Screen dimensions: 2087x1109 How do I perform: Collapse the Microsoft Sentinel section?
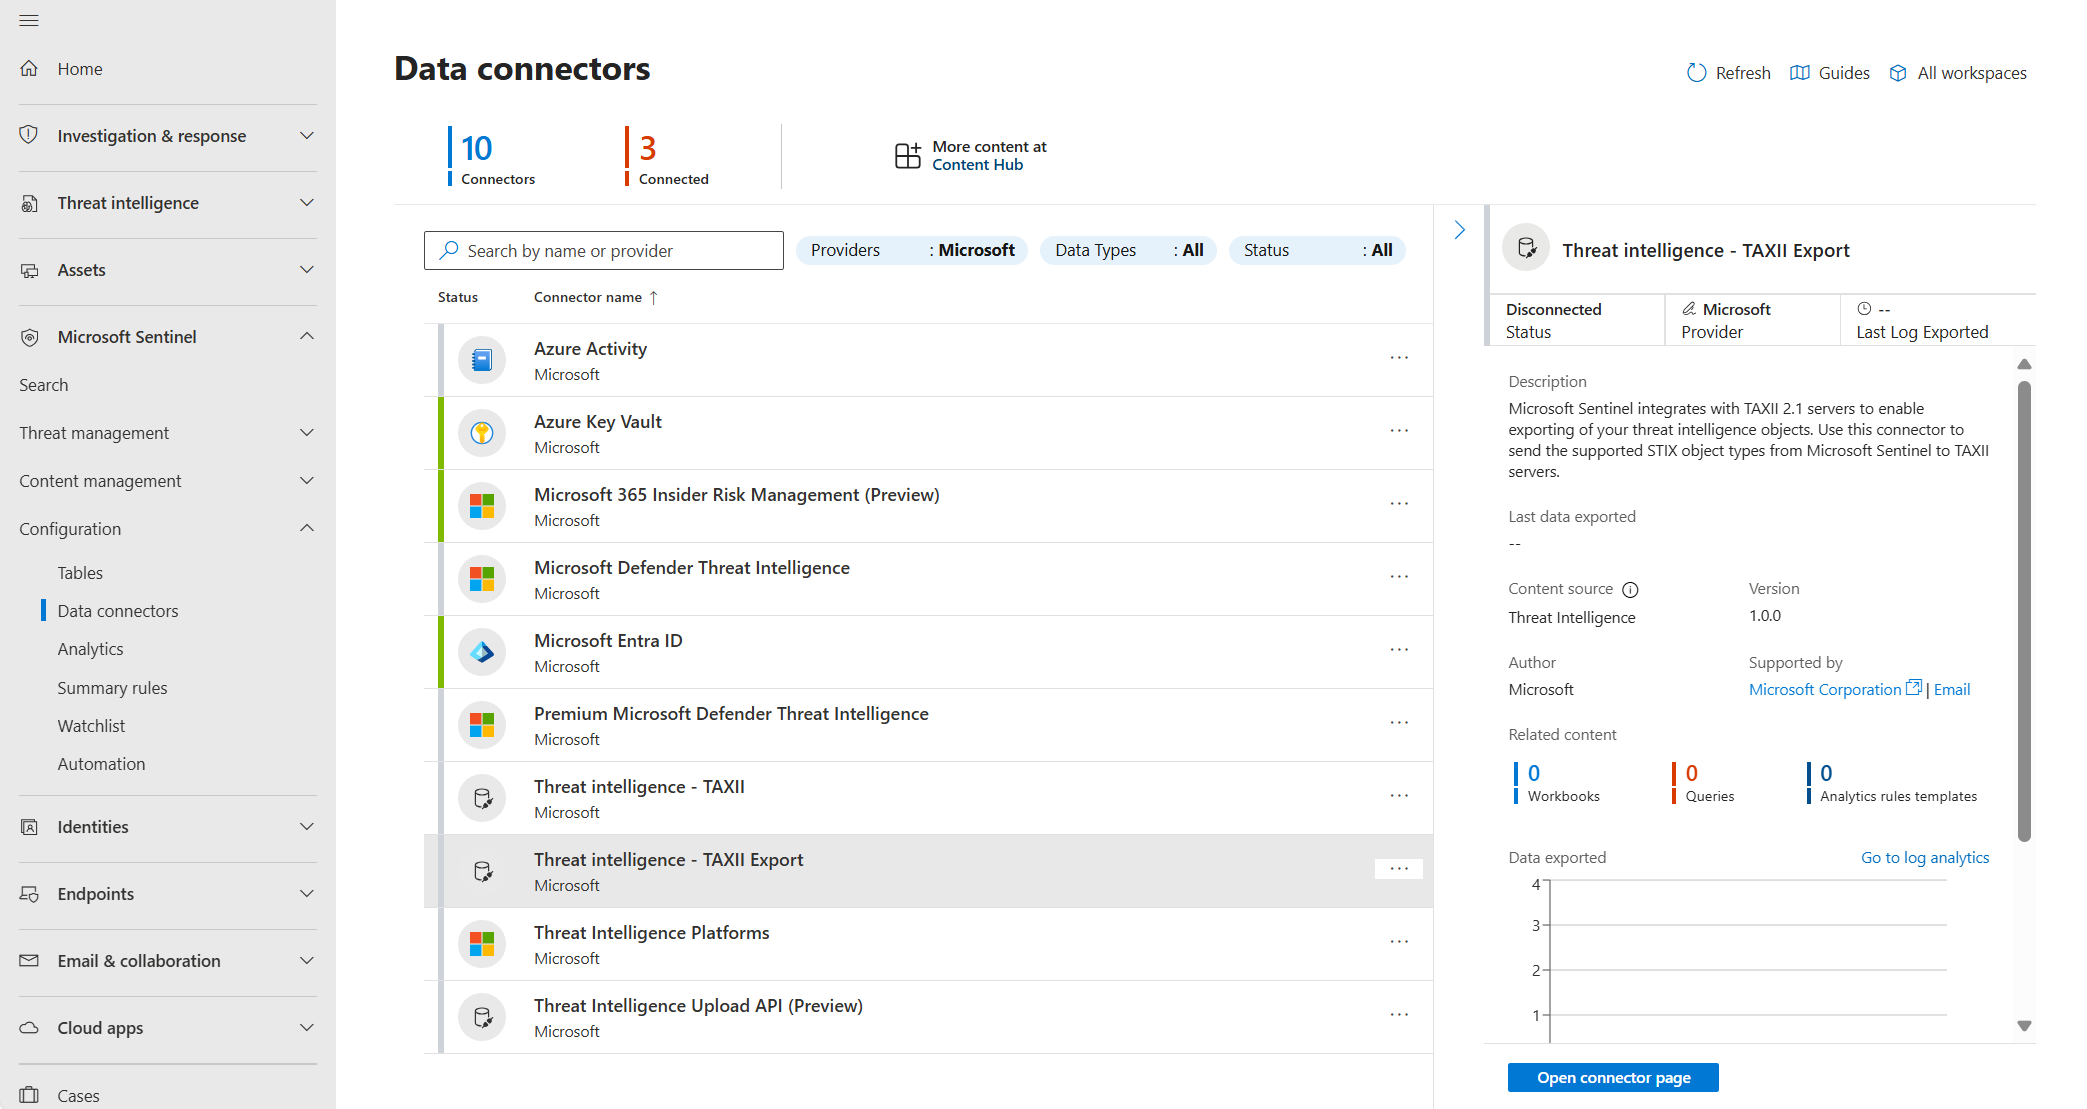tap(307, 337)
